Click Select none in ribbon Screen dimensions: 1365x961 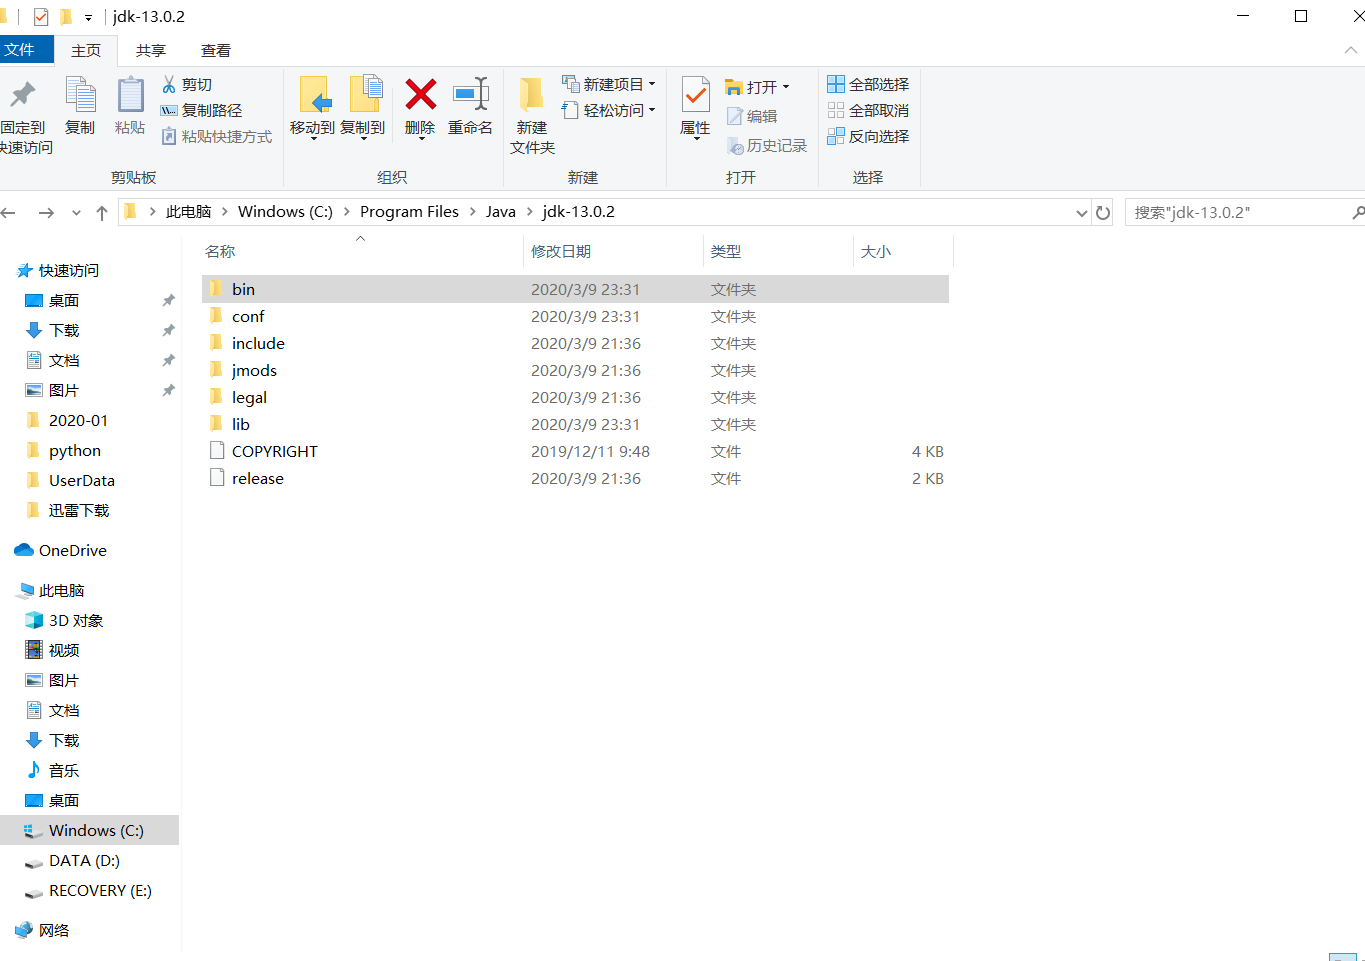(868, 110)
